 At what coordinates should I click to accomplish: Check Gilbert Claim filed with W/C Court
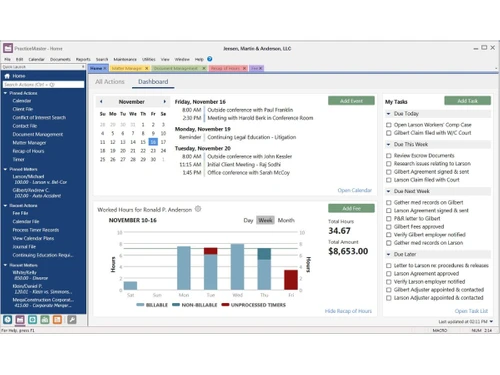pos(389,133)
